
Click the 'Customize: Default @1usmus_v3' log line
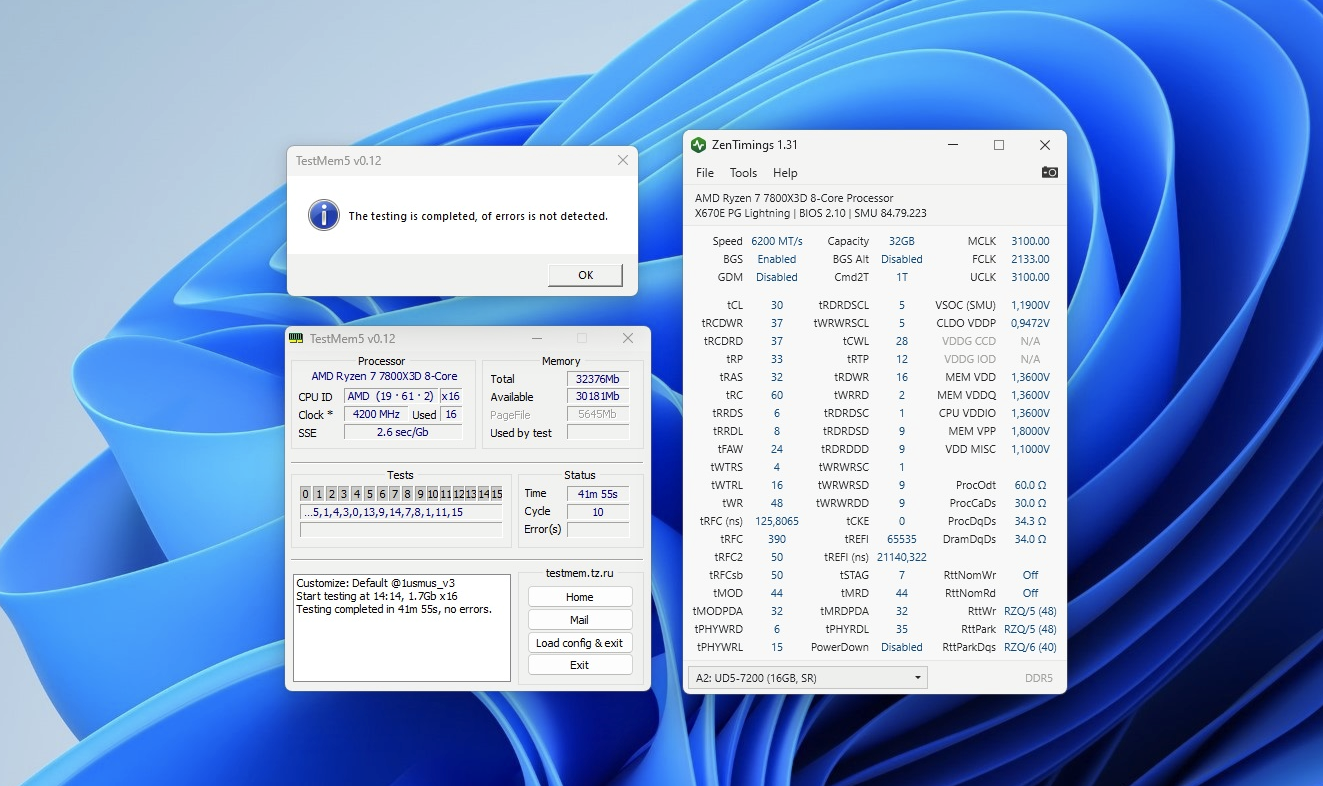tap(375, 583)
